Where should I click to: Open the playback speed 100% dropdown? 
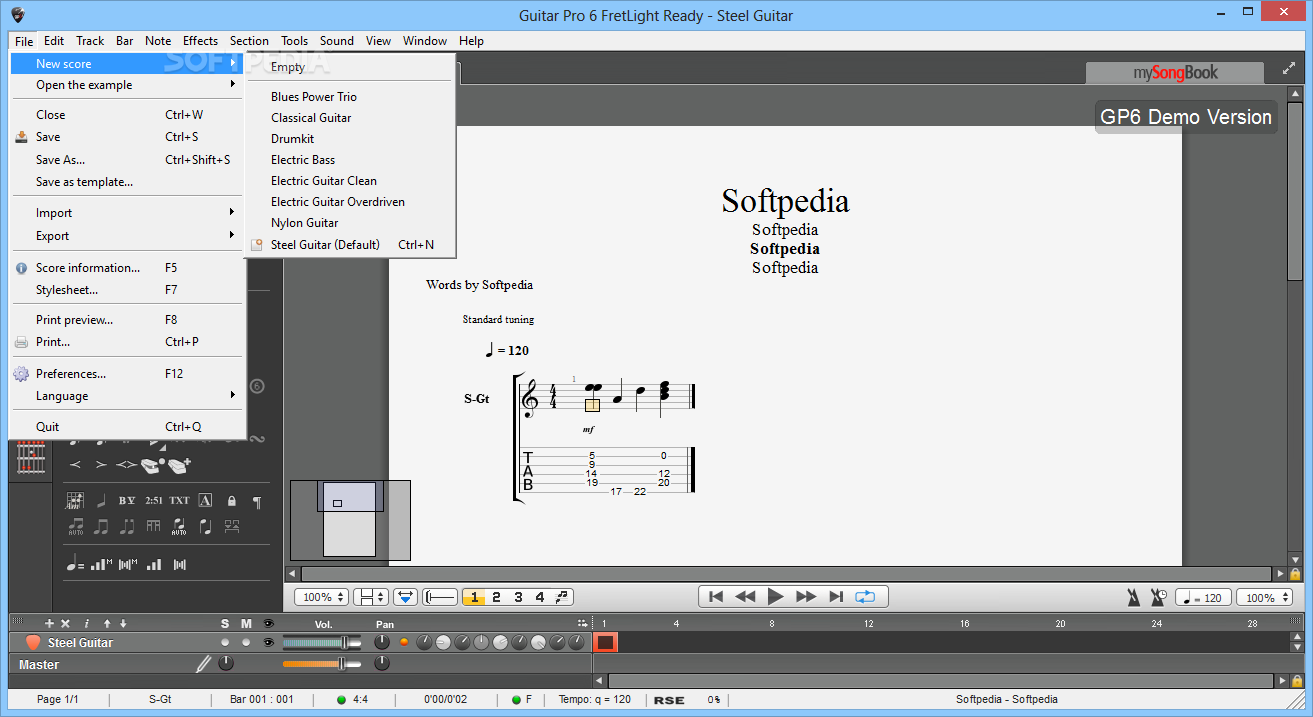coord(1264,598)
